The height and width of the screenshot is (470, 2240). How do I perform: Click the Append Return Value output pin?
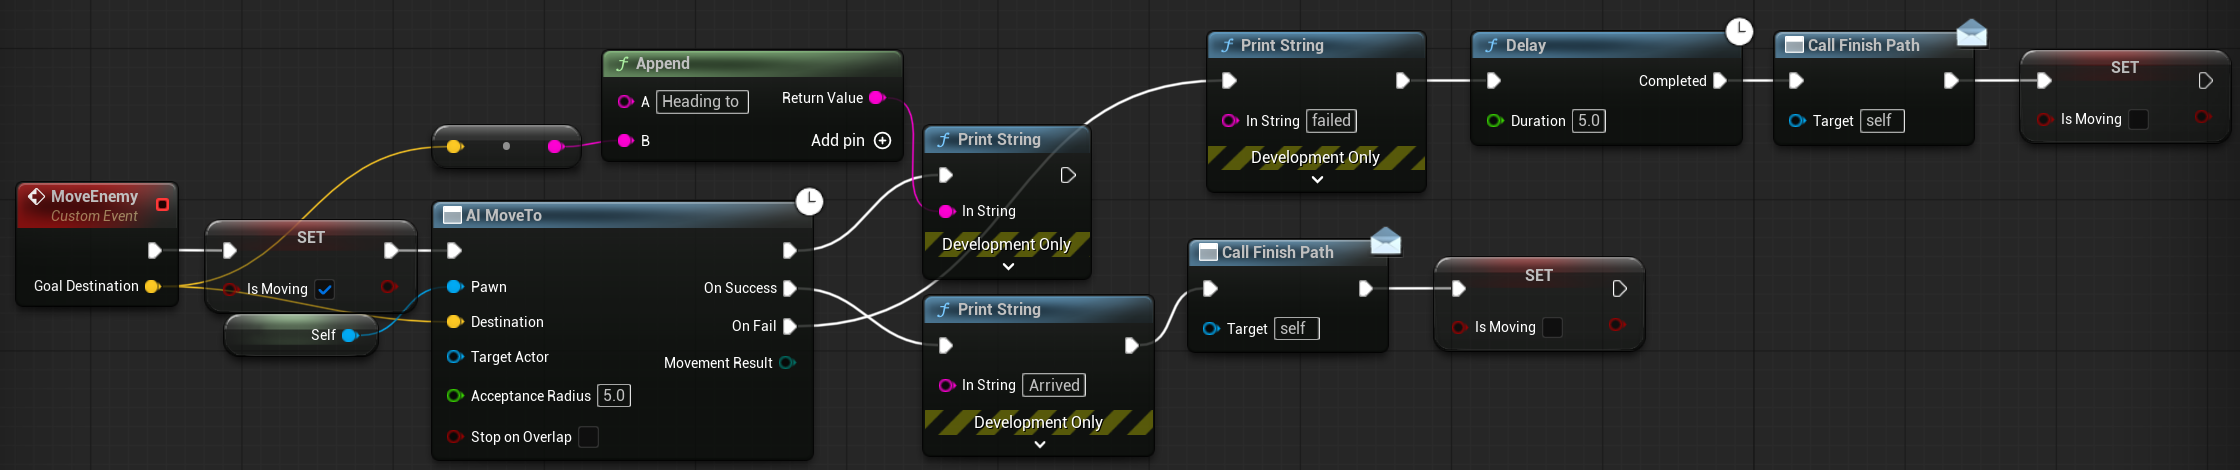pos(877,98)
